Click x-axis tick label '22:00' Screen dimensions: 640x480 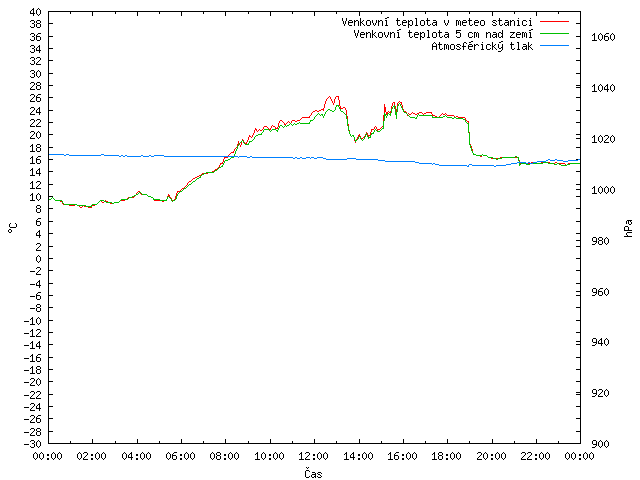tap(536, 456)
